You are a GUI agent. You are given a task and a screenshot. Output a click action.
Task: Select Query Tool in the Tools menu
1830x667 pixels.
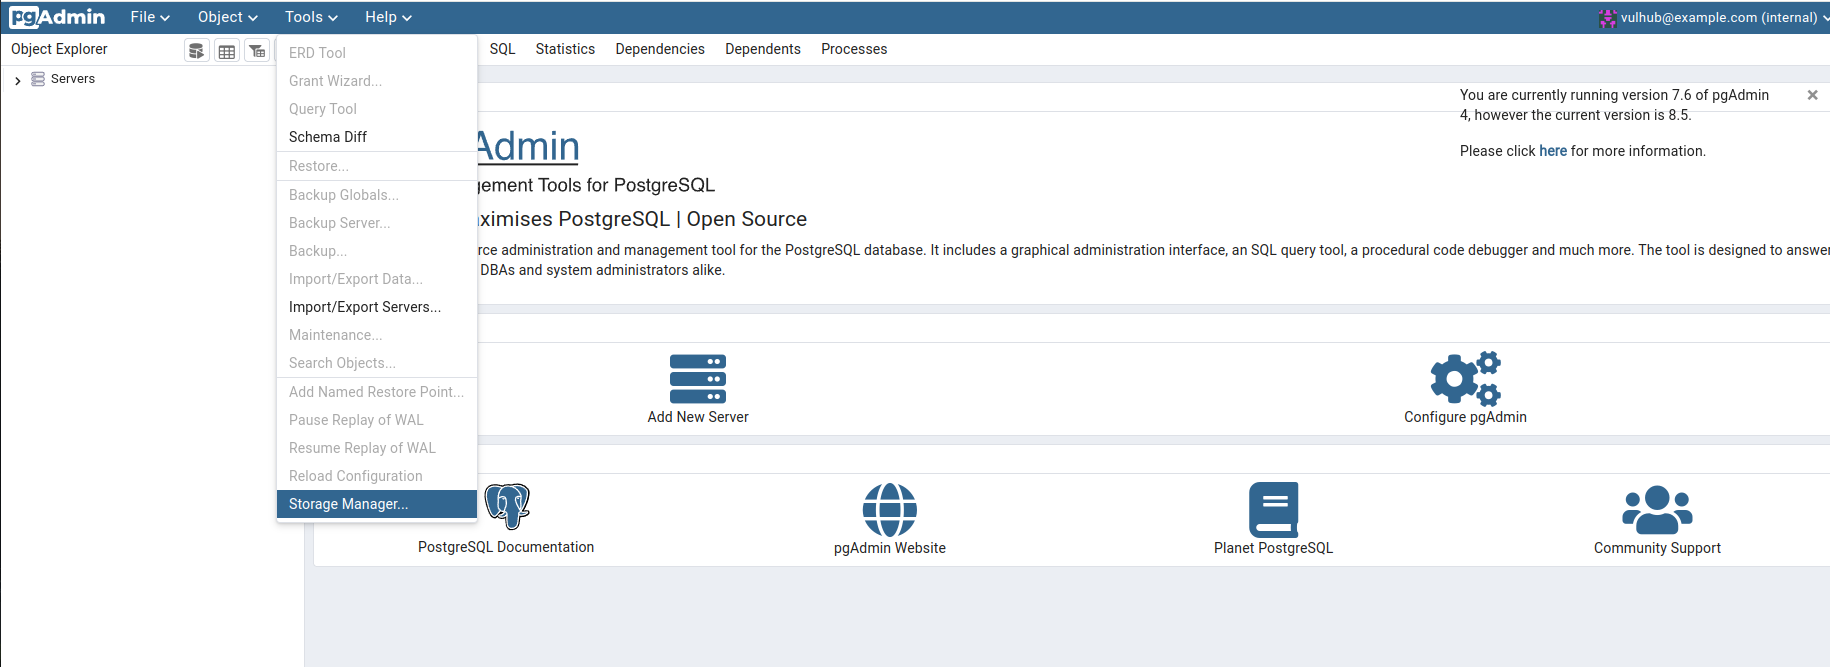pos(377,109)
